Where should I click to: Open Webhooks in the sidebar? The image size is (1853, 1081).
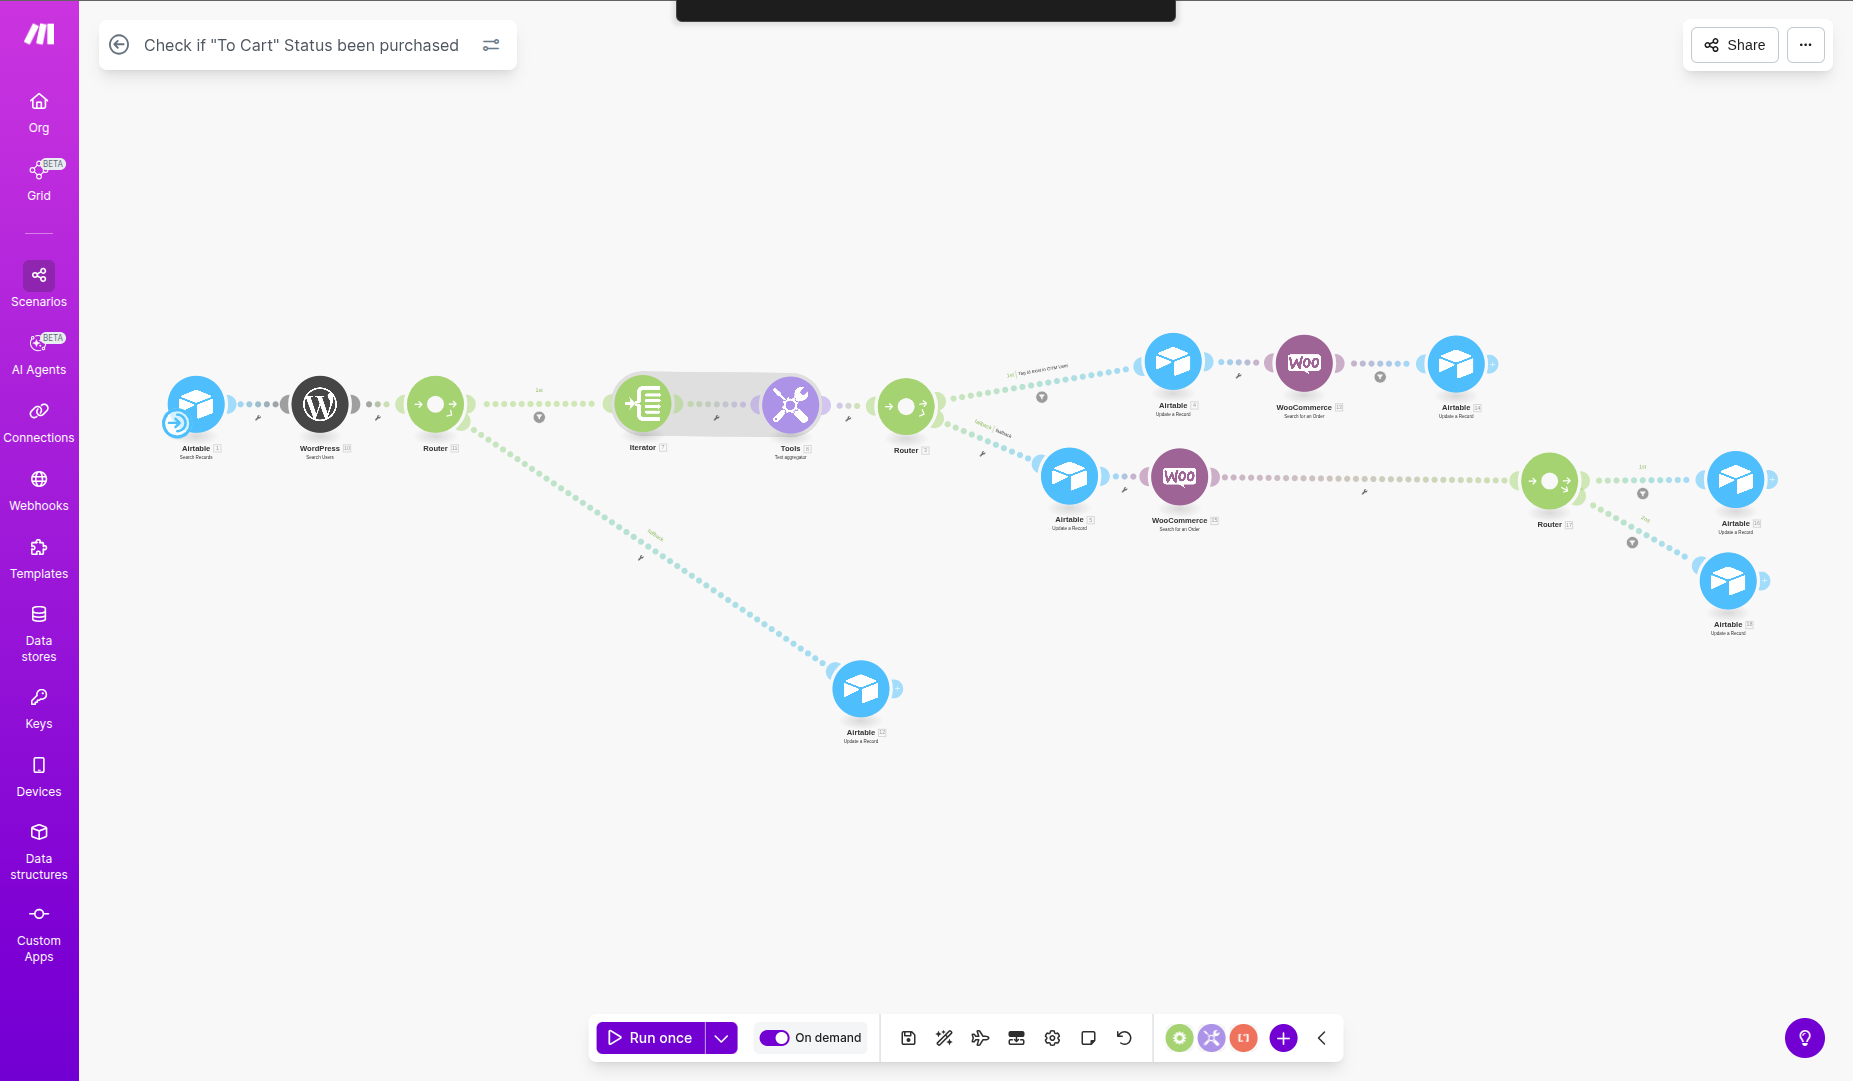pyautogui.click(x=39, y=489)
